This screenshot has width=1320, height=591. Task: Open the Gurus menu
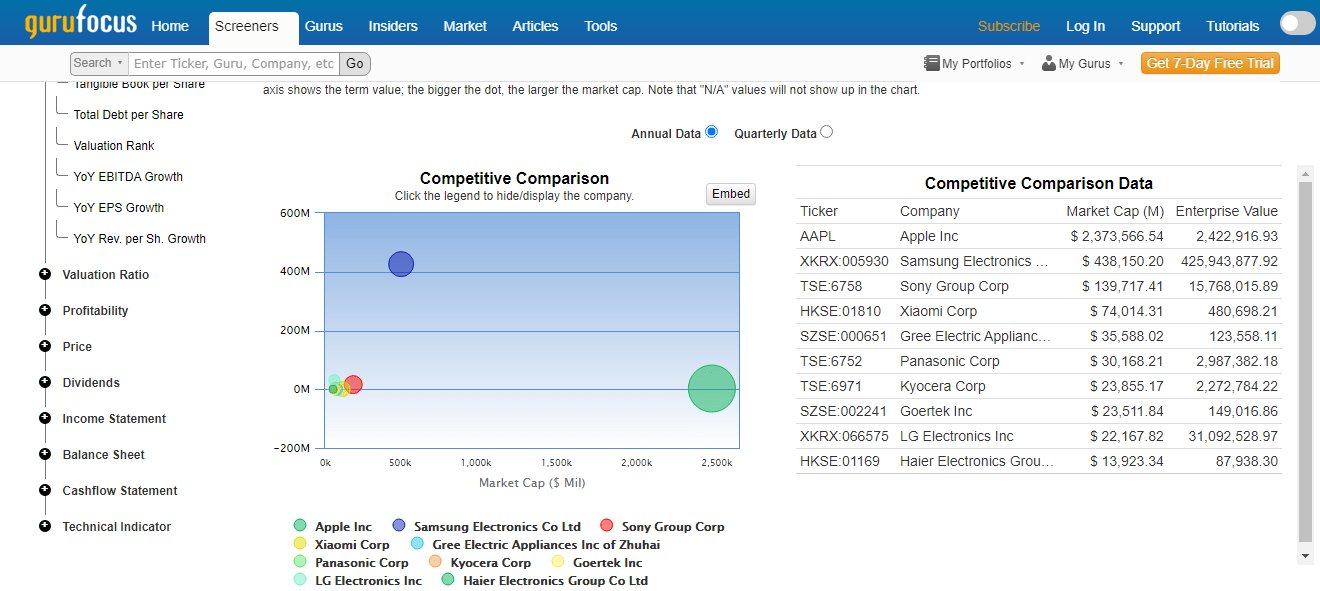point(325,26)
